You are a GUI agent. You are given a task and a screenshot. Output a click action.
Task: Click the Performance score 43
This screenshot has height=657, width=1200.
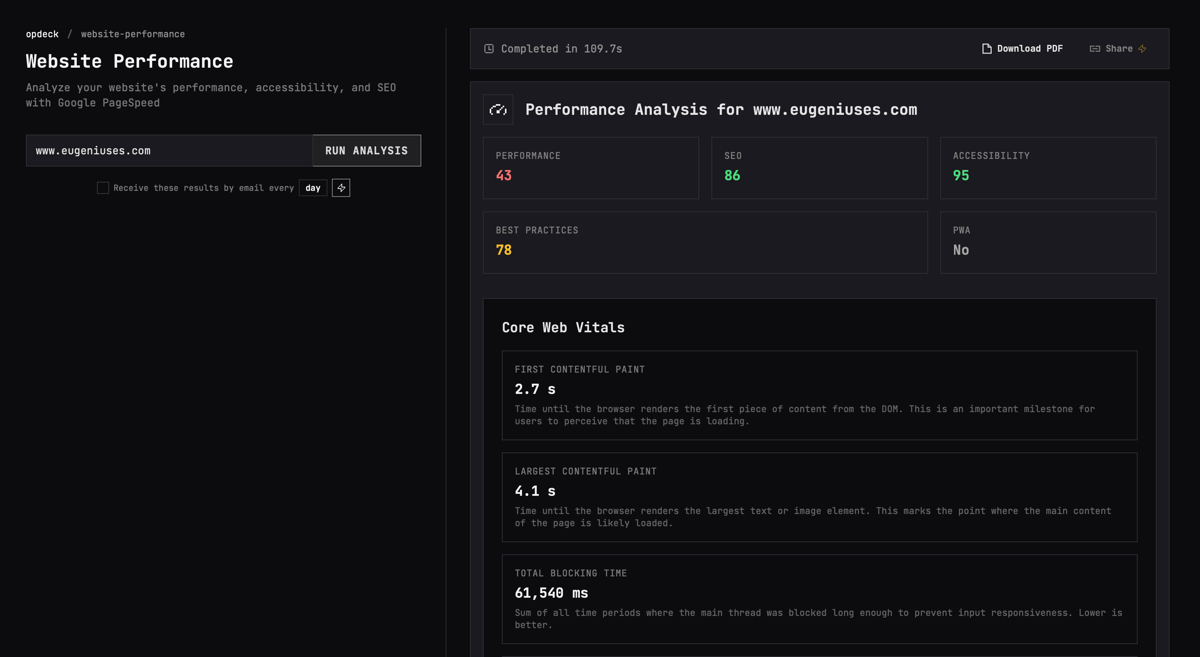504,176
